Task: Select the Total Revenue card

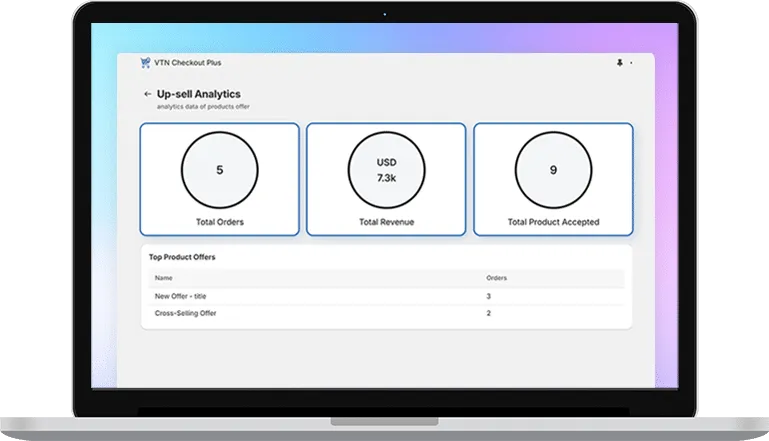Action: 386,180
